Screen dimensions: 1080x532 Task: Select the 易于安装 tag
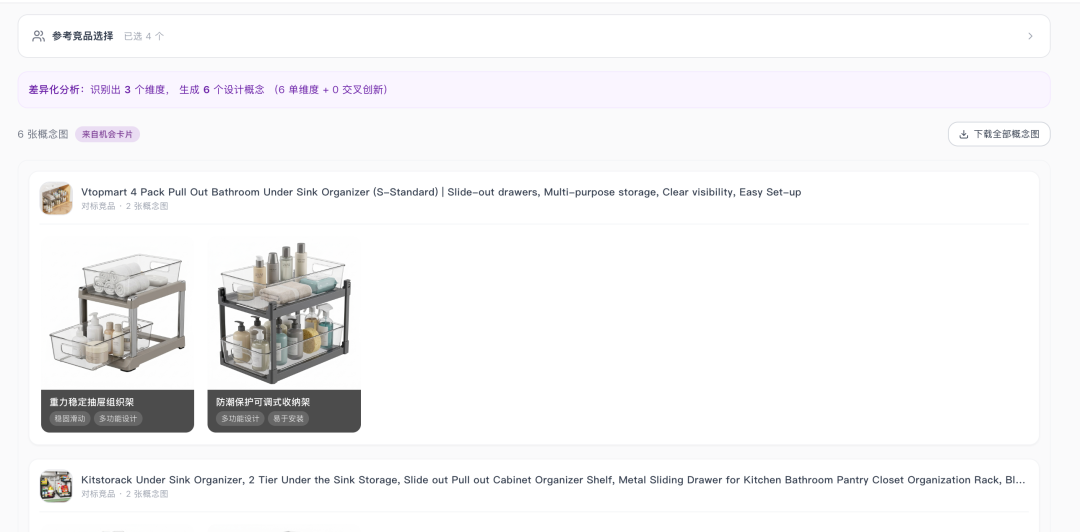288,418
